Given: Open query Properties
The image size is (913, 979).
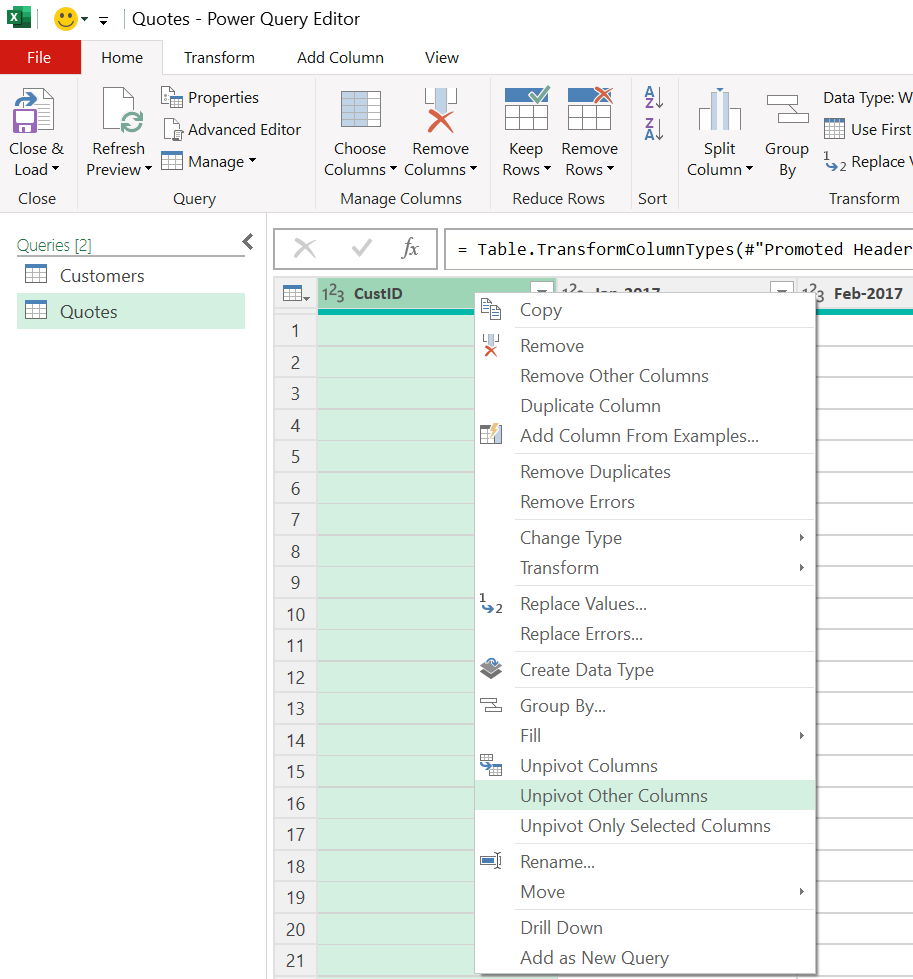Looking at the screenshot, I should [210, 97].
